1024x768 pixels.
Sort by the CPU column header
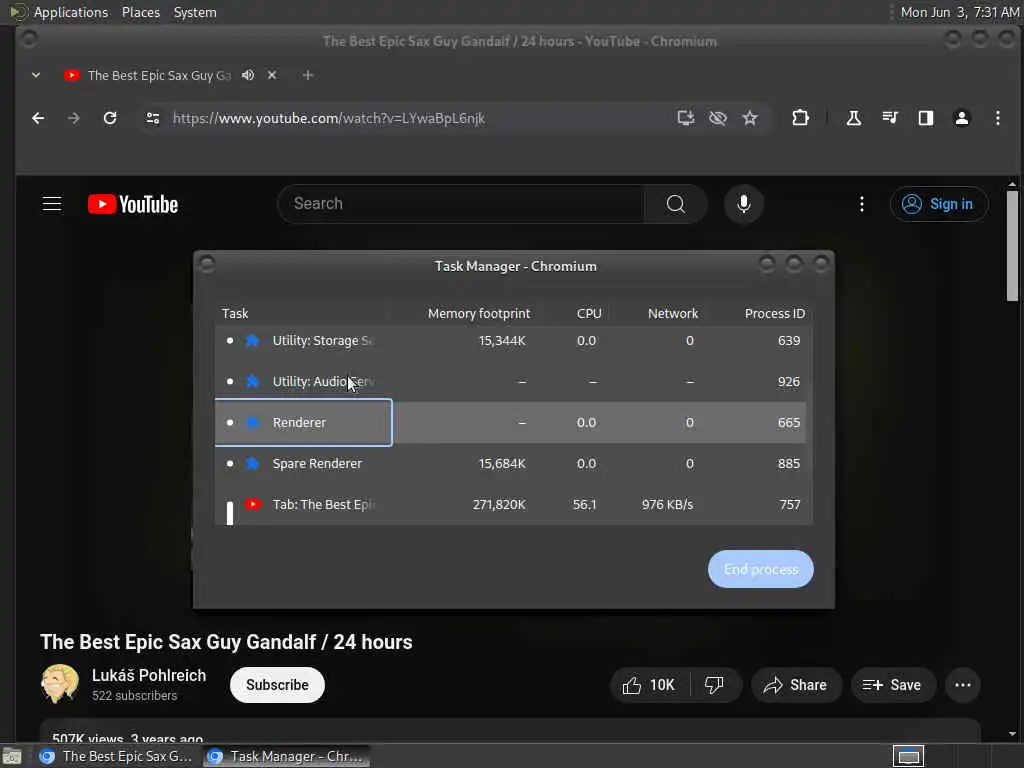(x=589, y=313)
